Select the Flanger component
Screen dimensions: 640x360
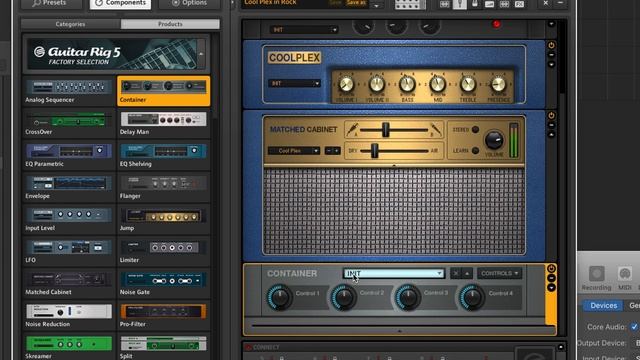click(x=163, y=187)
